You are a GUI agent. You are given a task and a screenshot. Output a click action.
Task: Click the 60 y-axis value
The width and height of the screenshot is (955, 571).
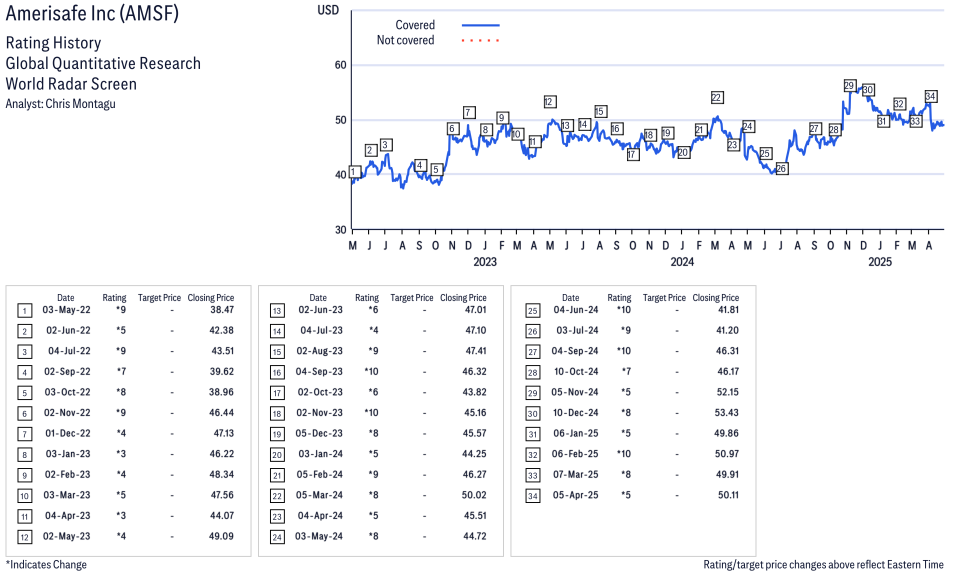click(340, 65)
